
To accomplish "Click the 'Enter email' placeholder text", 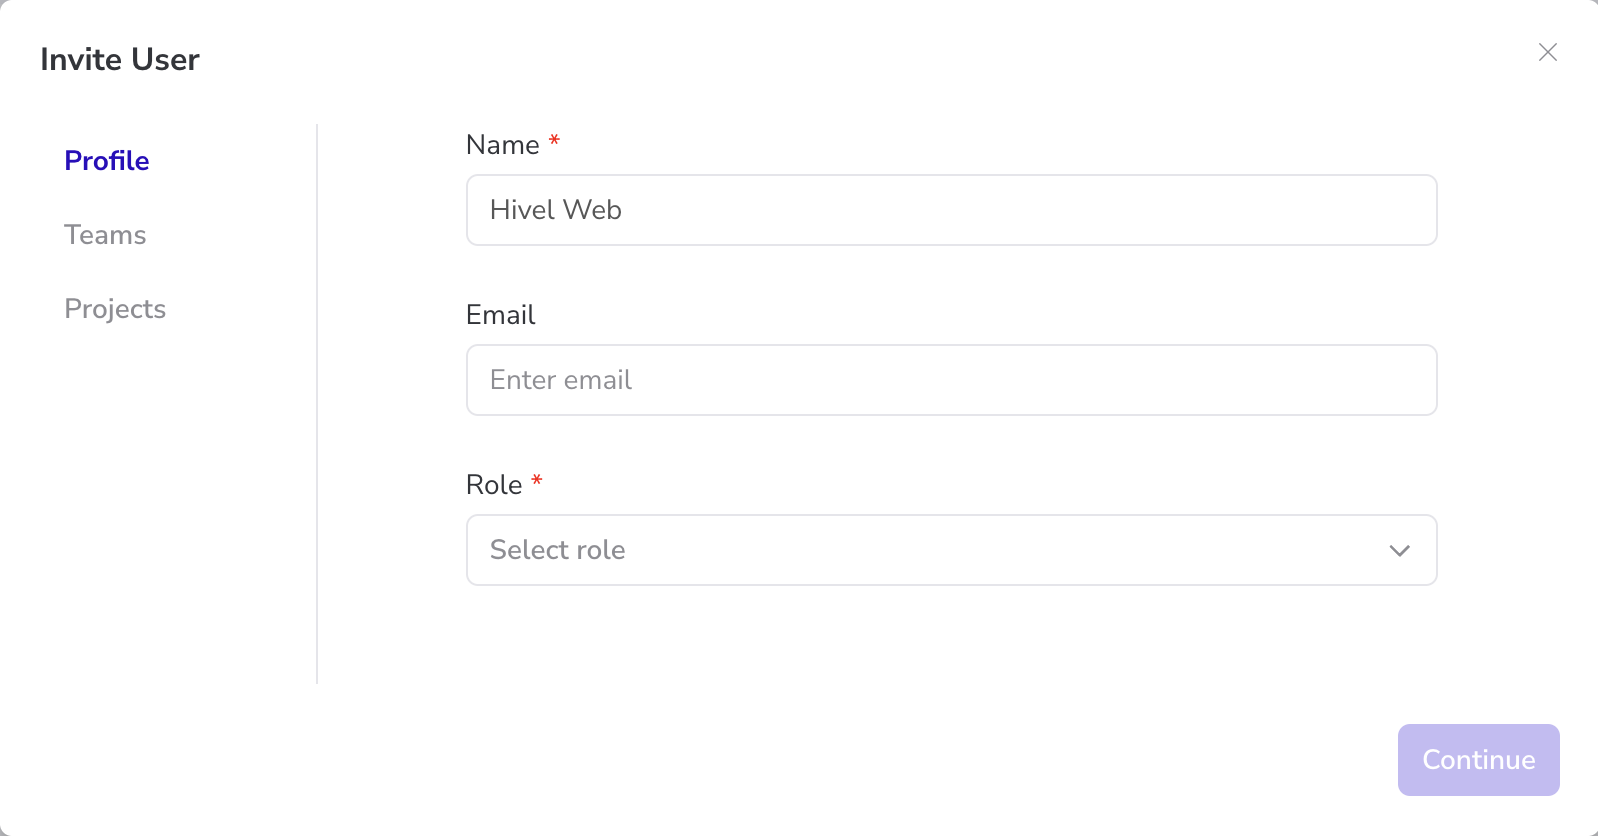I will pyautogui.click(x=561, y=380).
